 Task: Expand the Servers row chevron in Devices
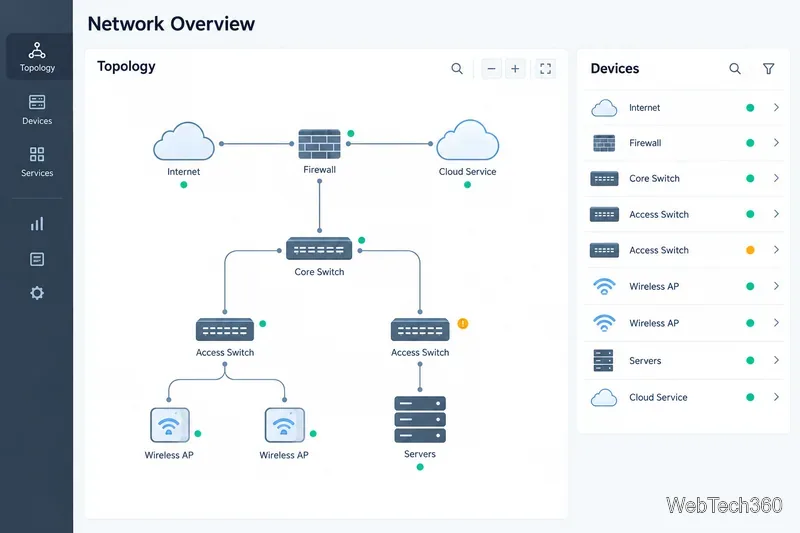click(776, 360)
